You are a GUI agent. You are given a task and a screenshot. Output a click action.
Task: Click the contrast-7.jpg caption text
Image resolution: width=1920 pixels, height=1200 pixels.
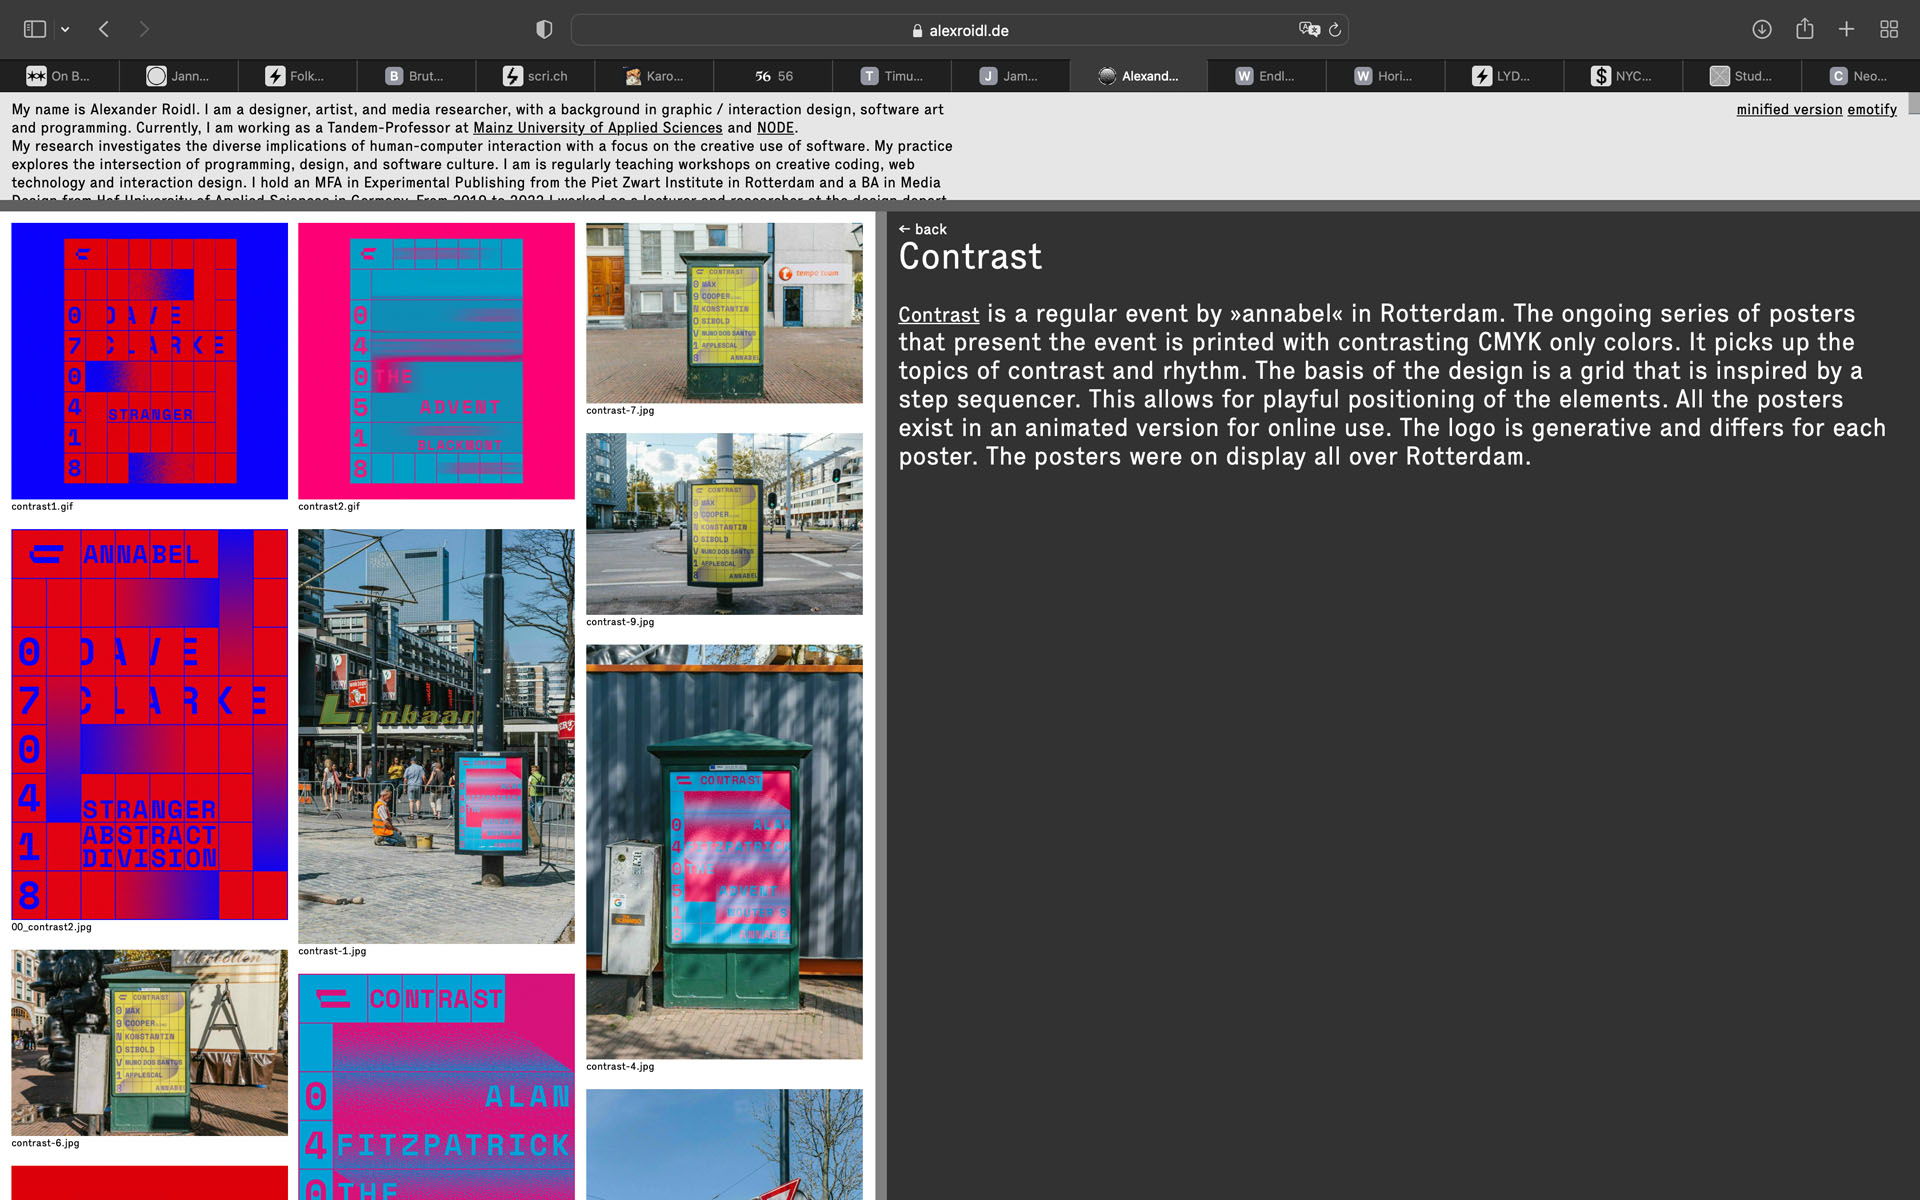point(620,411)
